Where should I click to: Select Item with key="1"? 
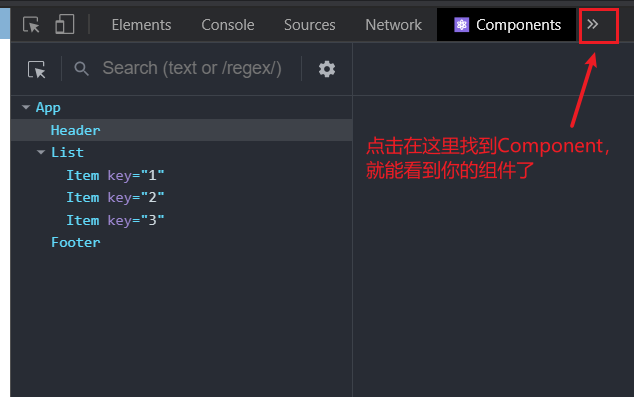[115, 175]
